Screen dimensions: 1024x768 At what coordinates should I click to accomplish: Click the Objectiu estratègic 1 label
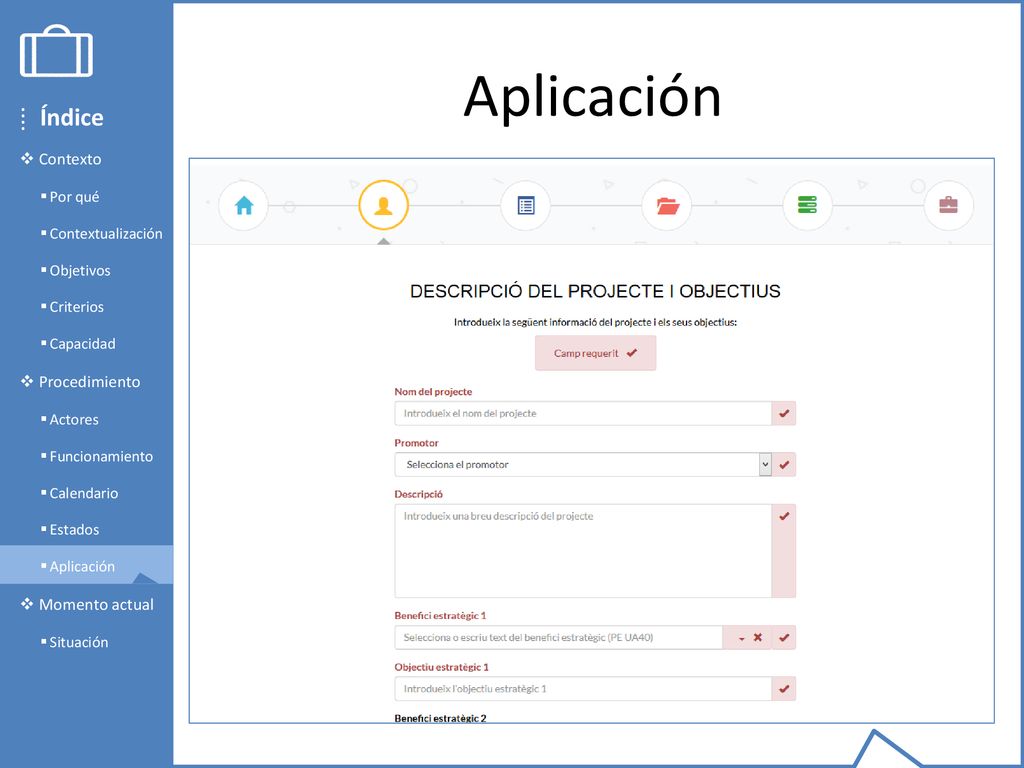441,667
